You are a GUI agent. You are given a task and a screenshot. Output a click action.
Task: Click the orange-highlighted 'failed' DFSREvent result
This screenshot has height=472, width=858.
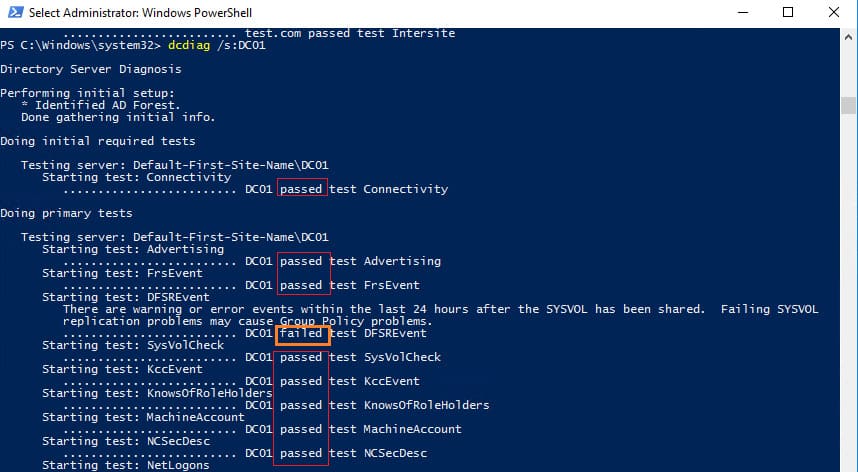(303, 334)
